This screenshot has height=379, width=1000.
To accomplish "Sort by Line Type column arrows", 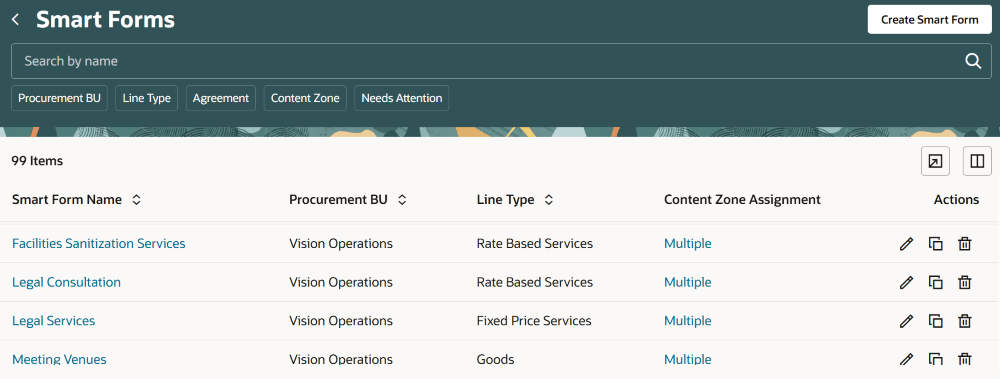I will pyautogui.click(x=548, y=200).
